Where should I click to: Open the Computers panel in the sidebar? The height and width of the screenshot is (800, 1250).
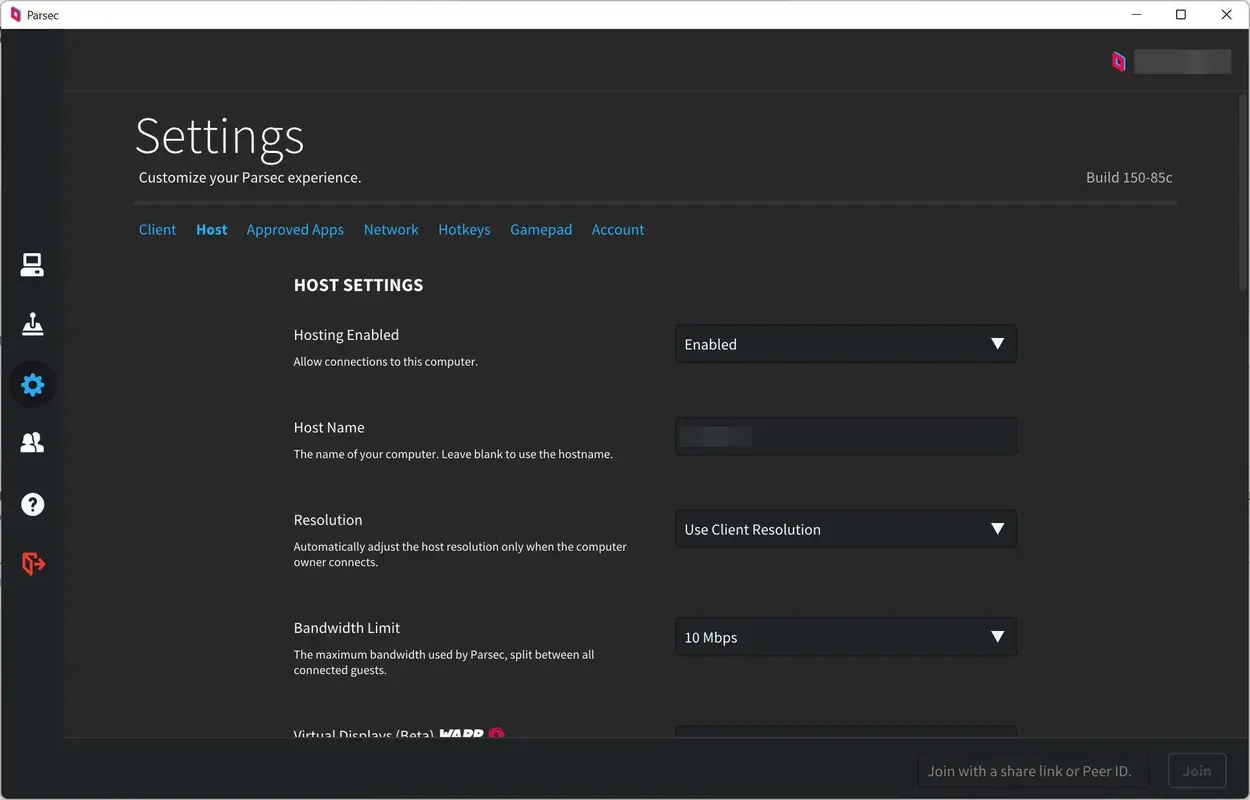[32, 263]
